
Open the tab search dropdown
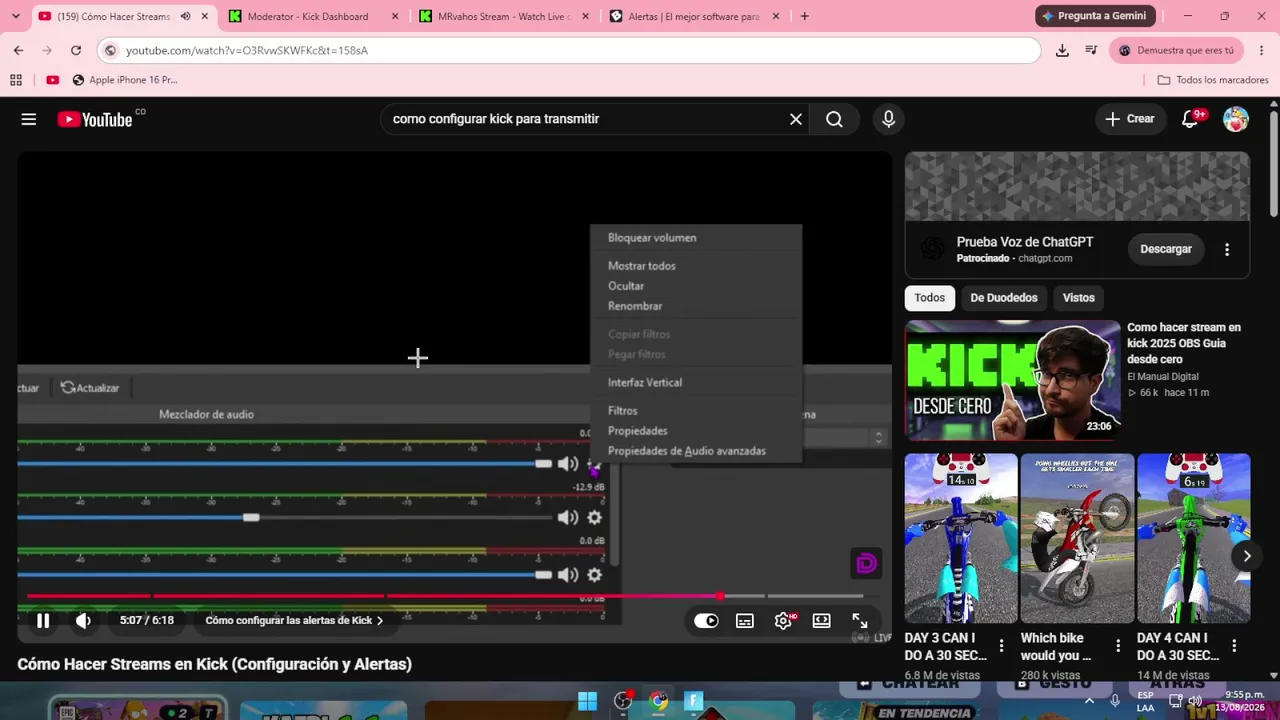point(17,16)
